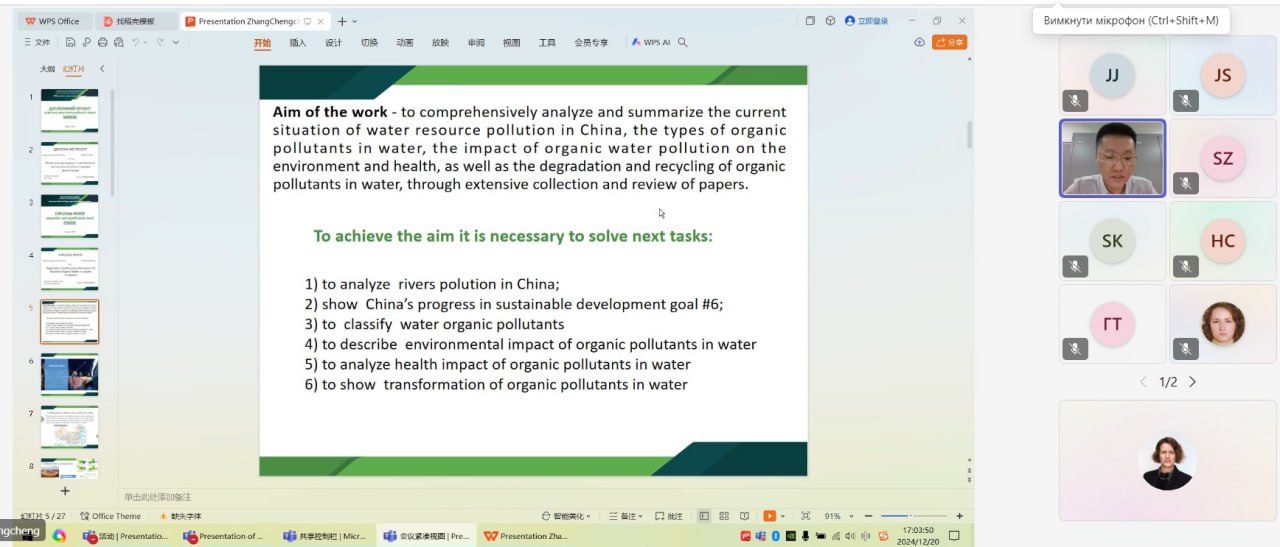Start slideshow with the orange play icon
Viewport: 1280px width, 547px height.
[769, 516]
